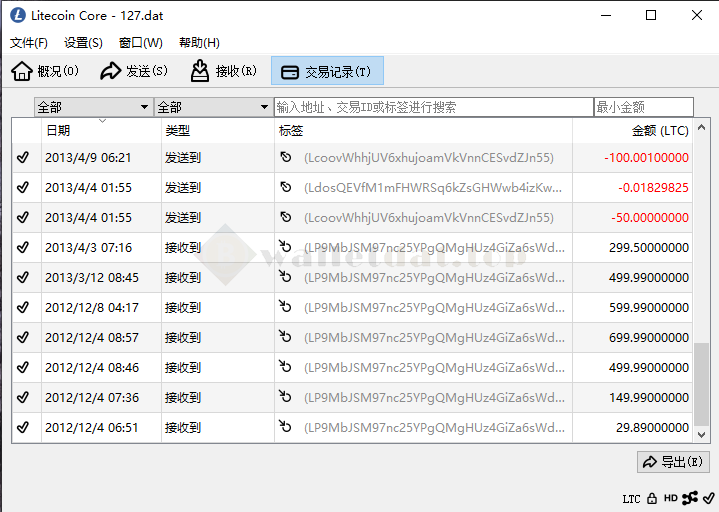
Task: Click the address or transaction ID search field
Action: 433,107
